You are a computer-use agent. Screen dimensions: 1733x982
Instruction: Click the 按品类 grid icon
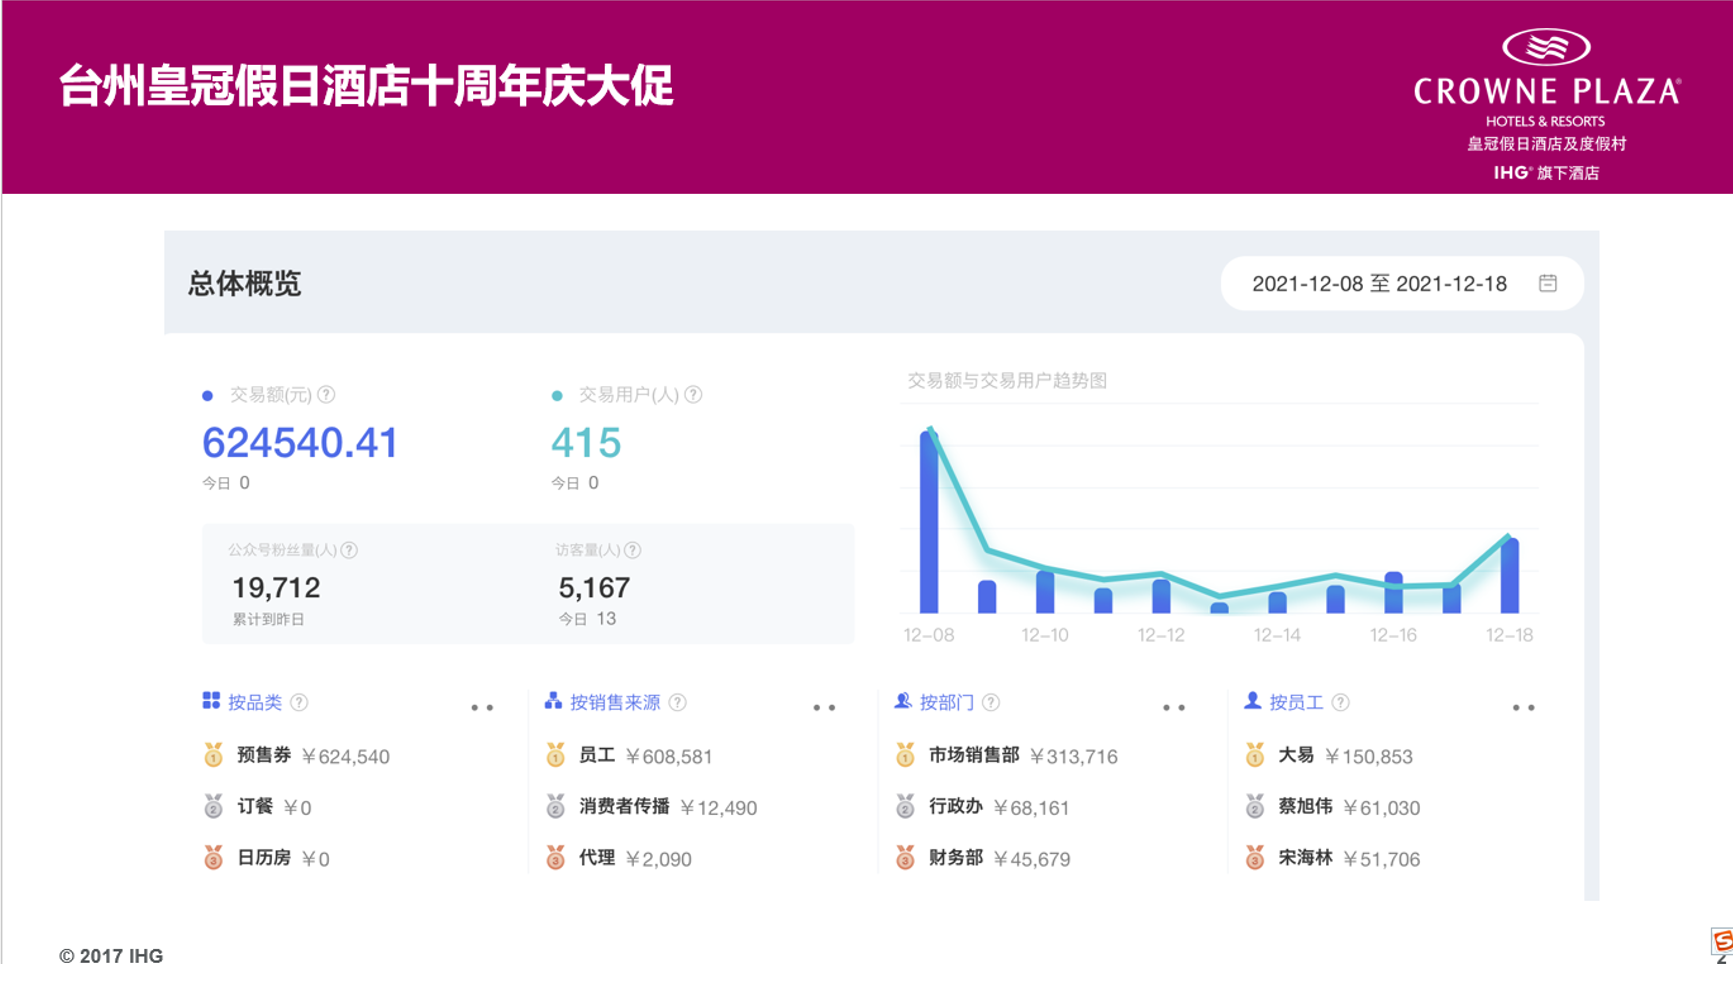click(x=211, y=701)
